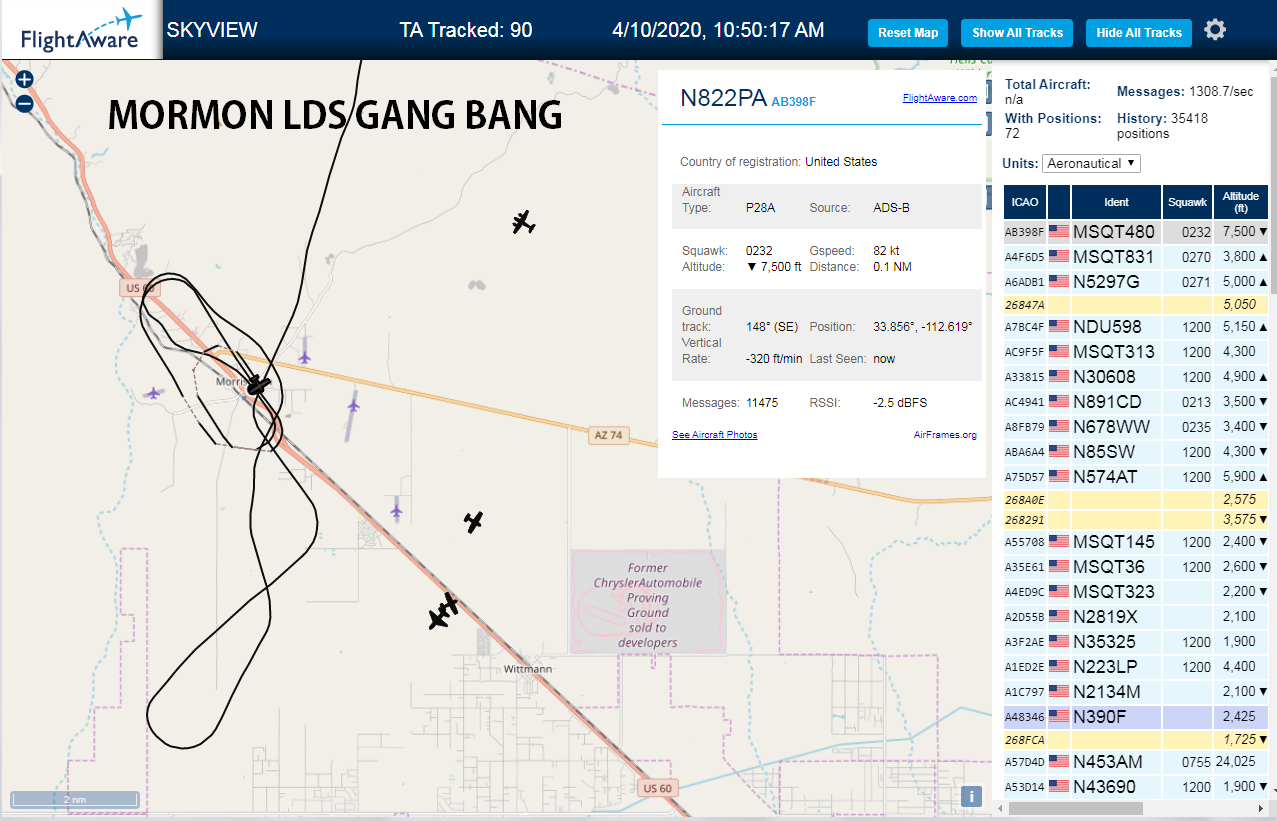Open map attribution info icon

pos(970,797)
